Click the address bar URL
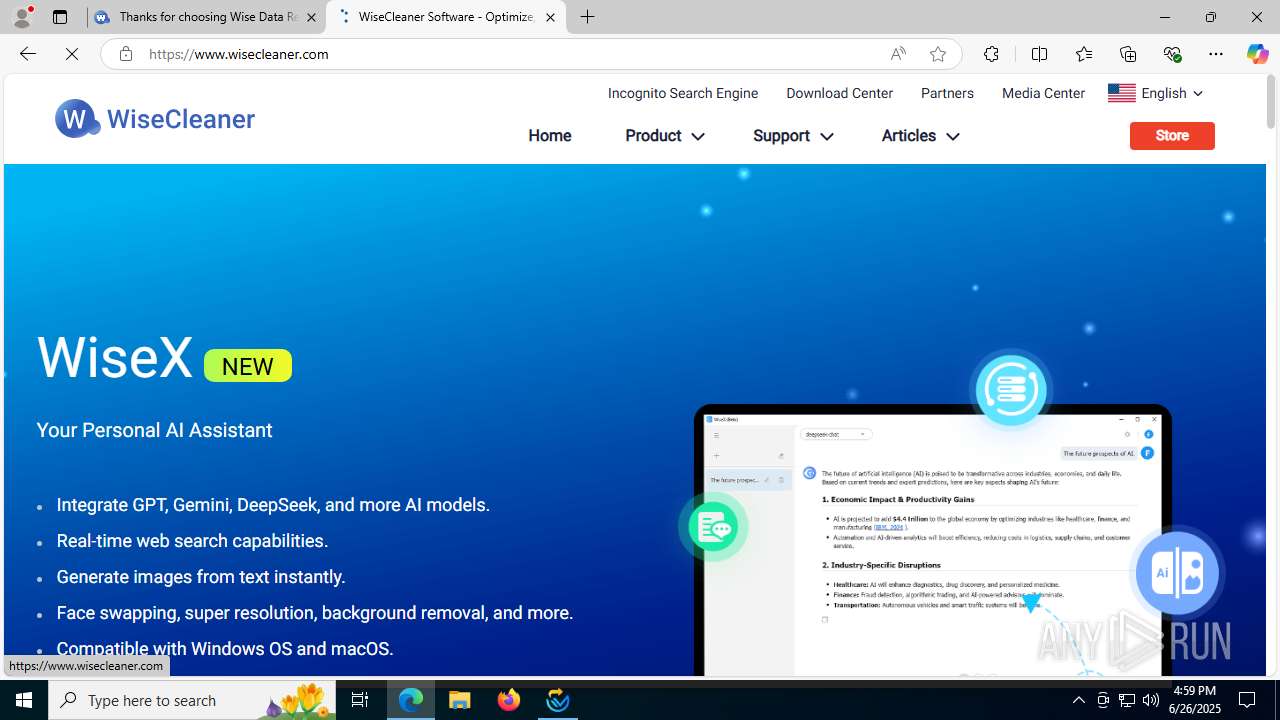This screenshot has width=1280, height=720. pyautogui.click(x=239, y=54)
